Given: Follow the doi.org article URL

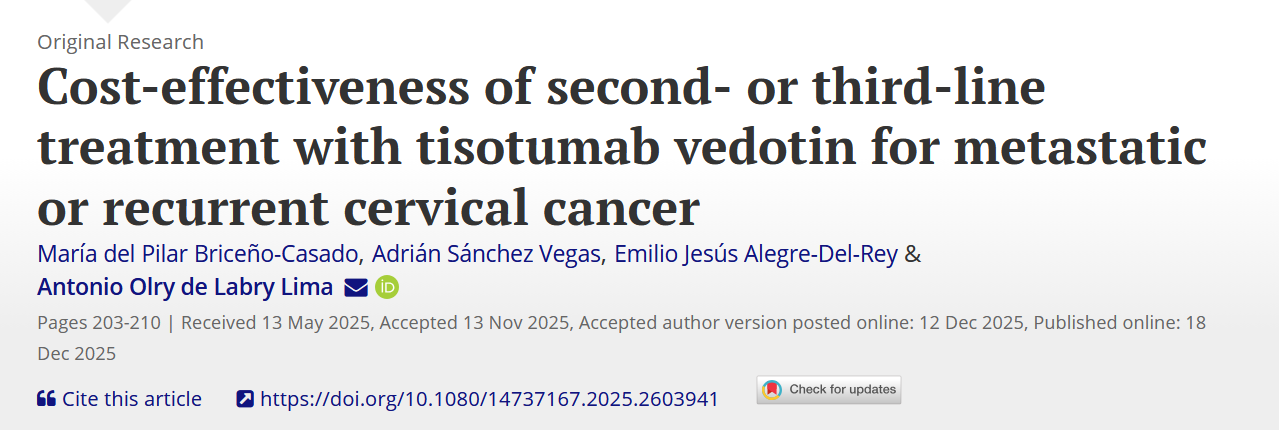Looking at the screenshot, I should tap(489, 399).
